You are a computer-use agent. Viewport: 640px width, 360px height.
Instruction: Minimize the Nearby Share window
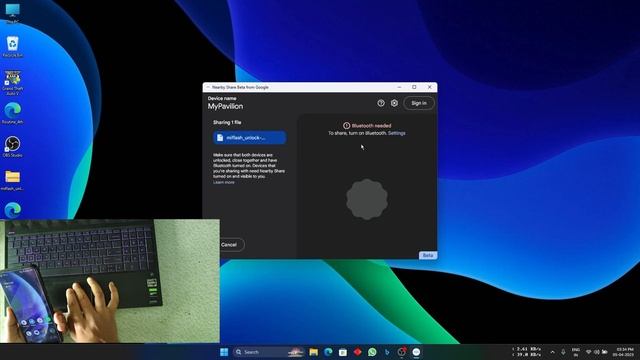[399, 87]
